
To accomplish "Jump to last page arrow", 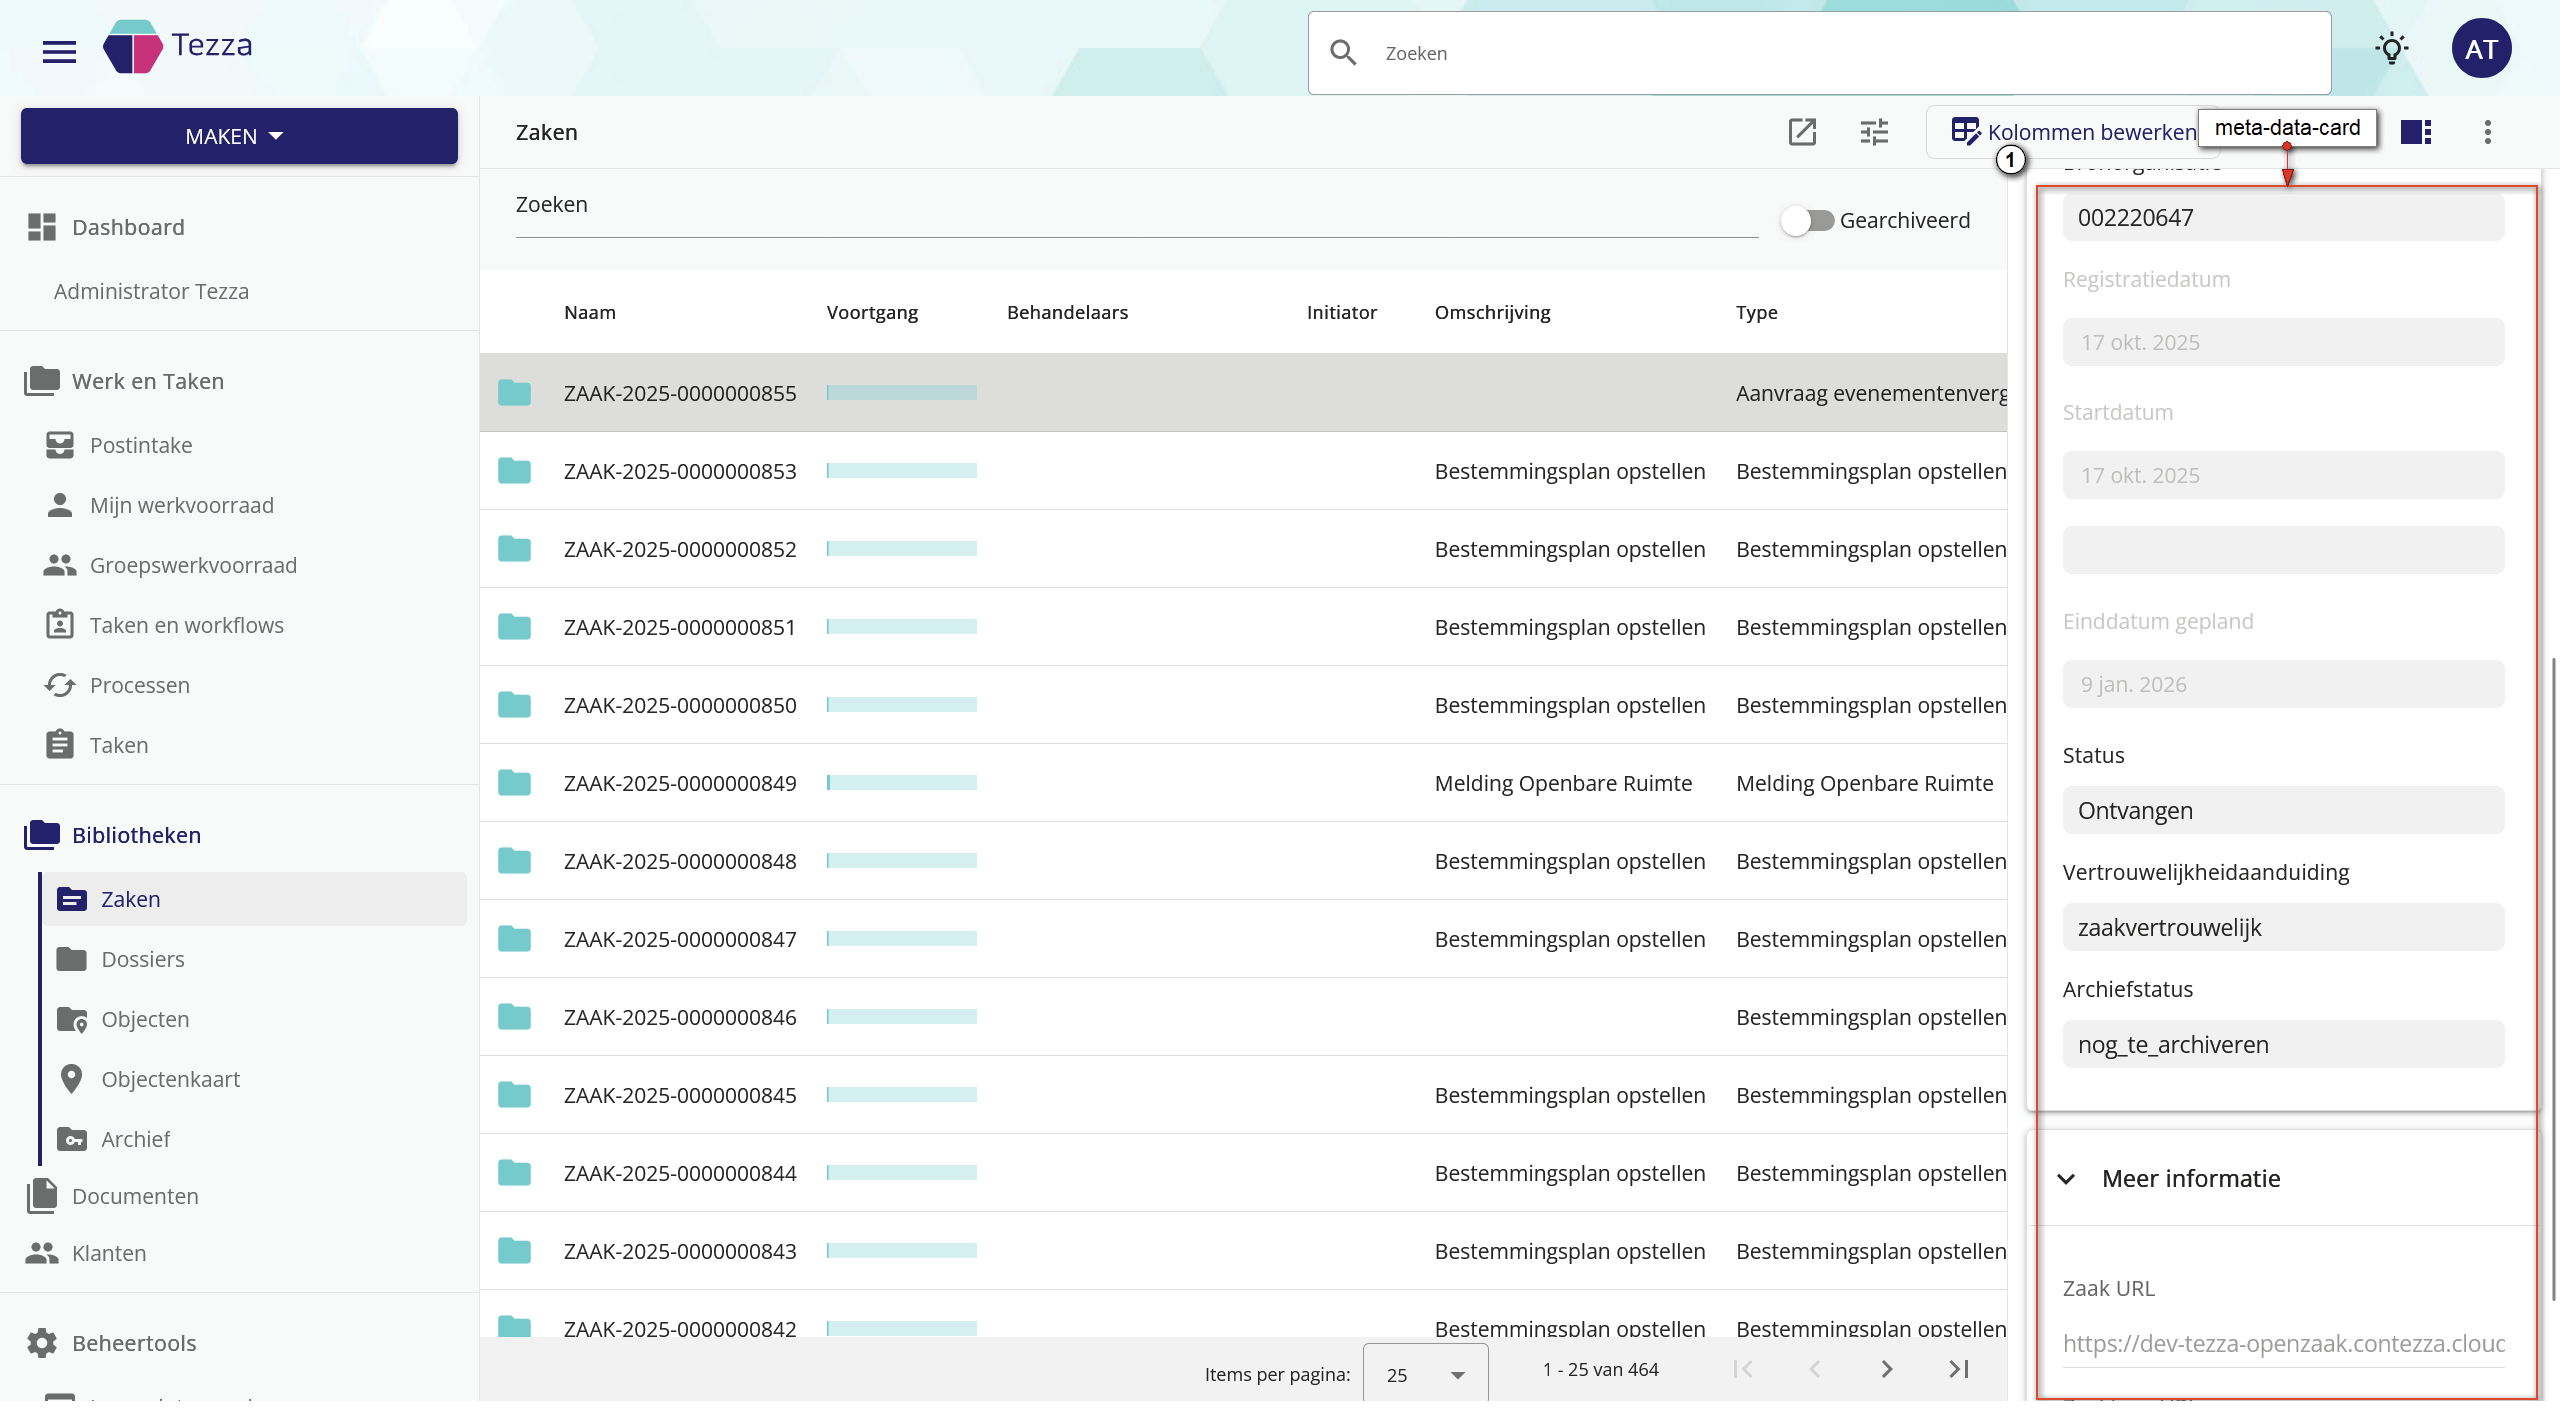I will coord(1958,1369).
